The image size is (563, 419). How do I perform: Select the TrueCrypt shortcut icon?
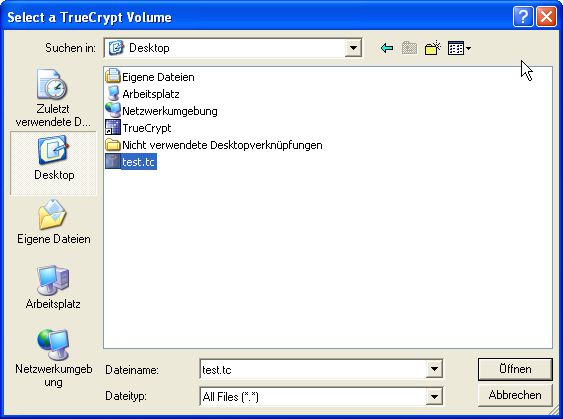click(113, 127)
